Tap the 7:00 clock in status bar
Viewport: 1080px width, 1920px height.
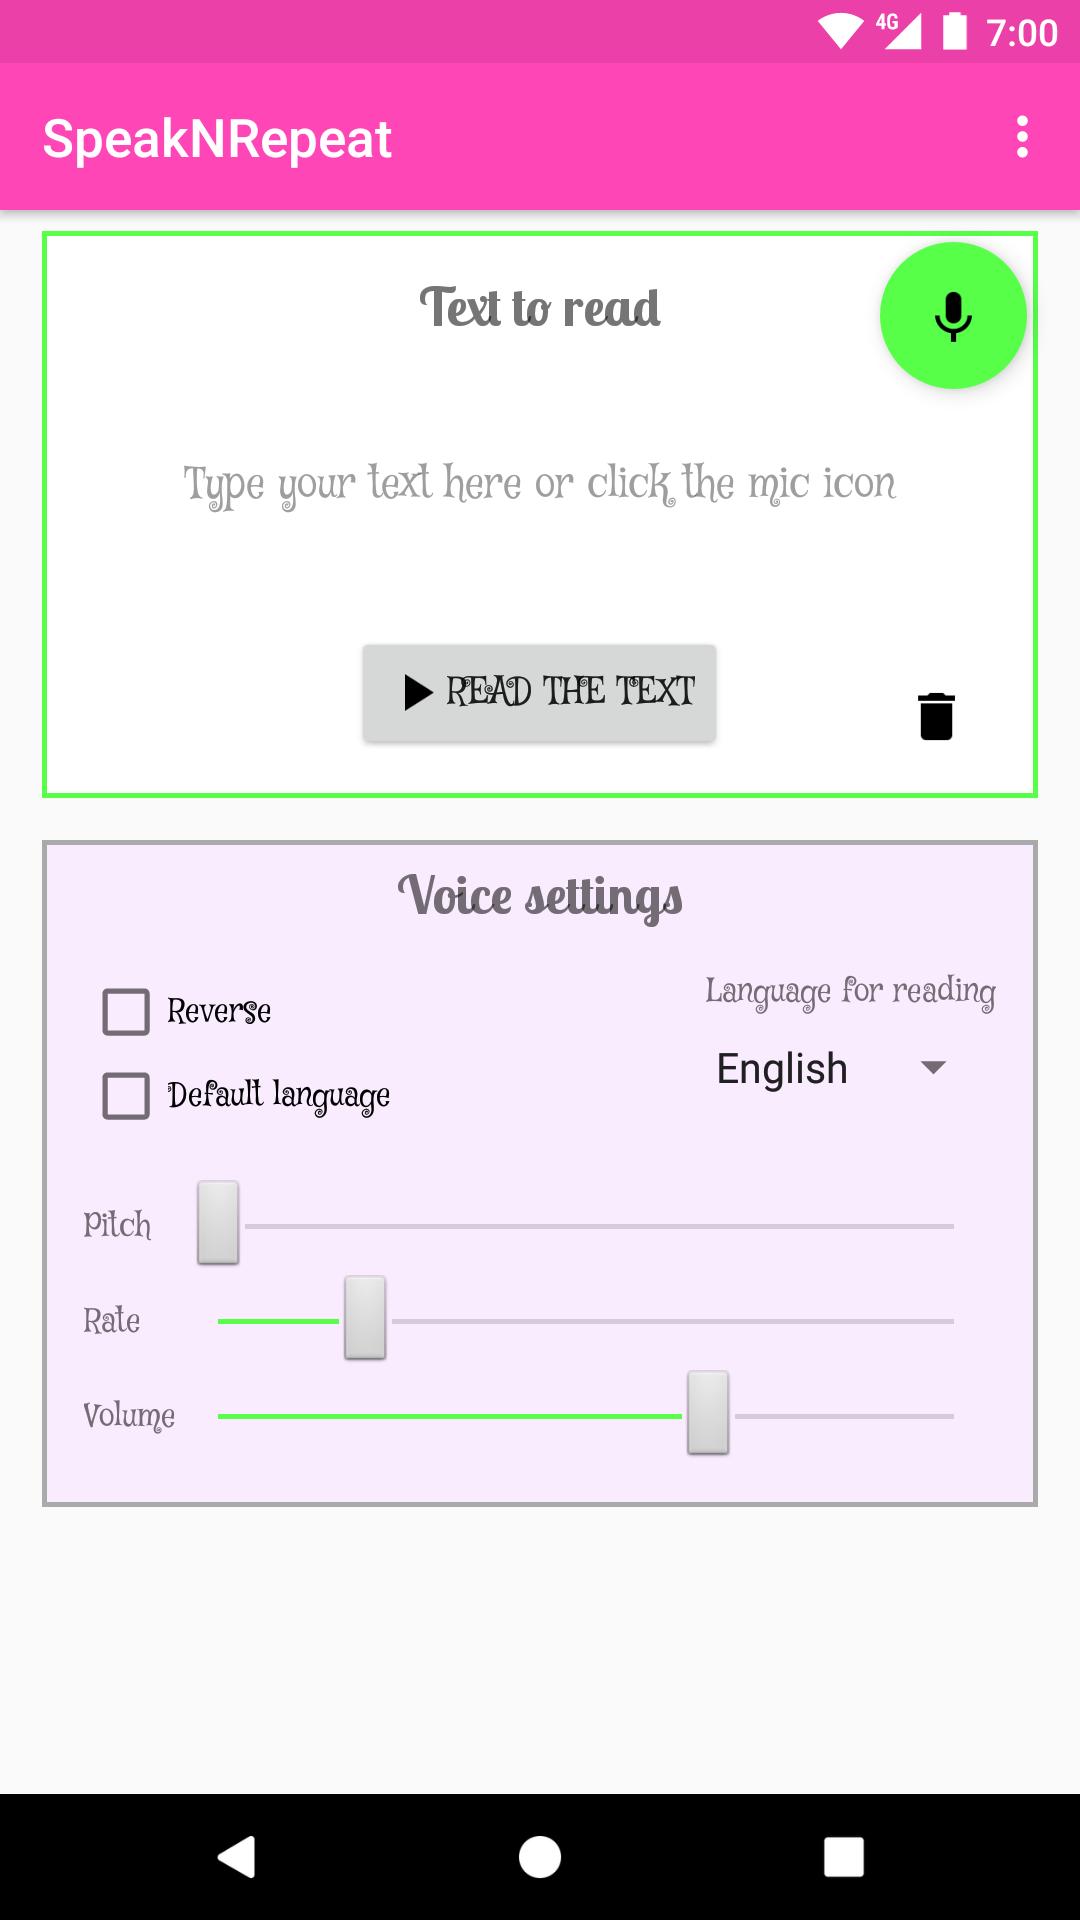[x=1021, y=33]
